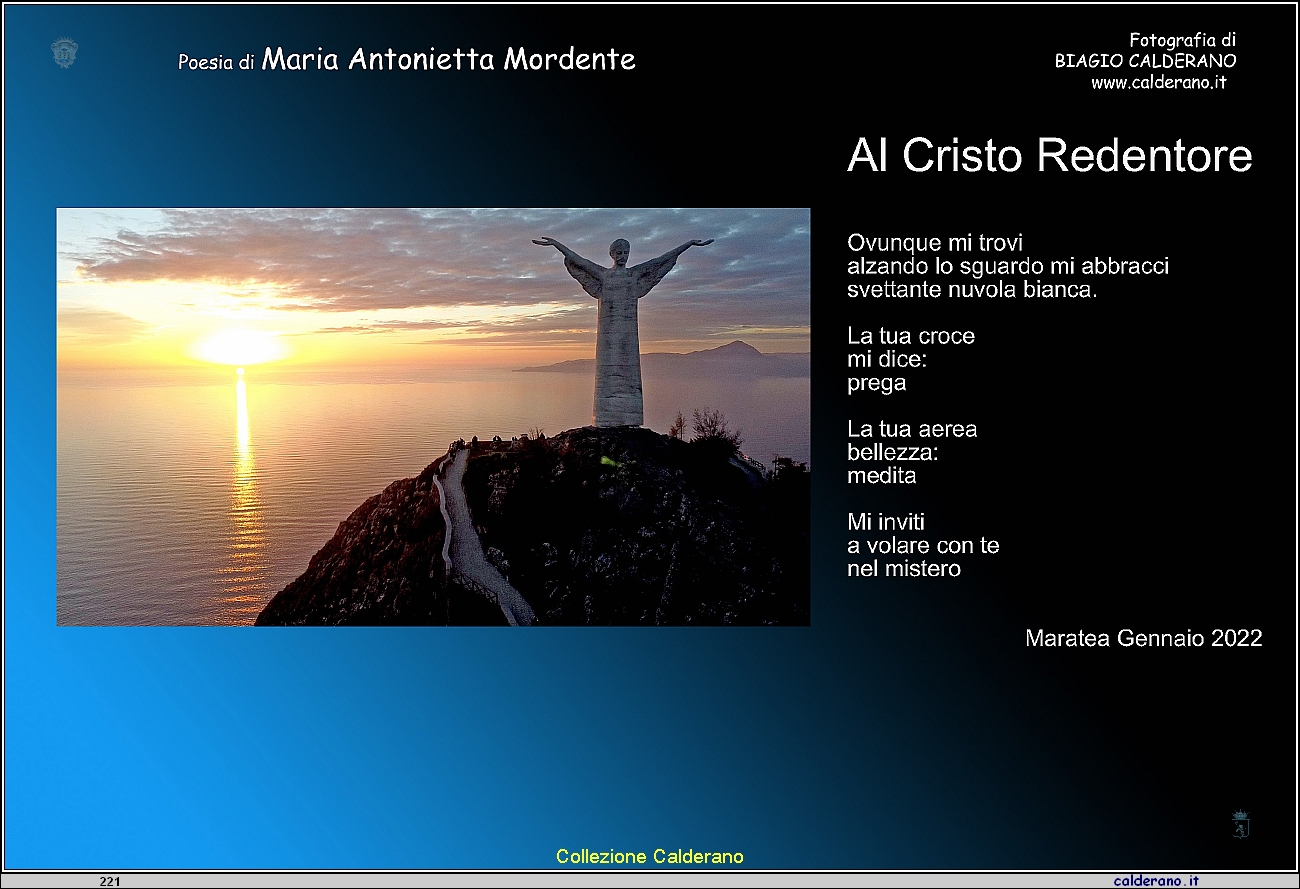Click the 'Al Cristo Redentore' poem title
The width and height of the screenshot is (1300, 889).
[x=1049, y=155]
